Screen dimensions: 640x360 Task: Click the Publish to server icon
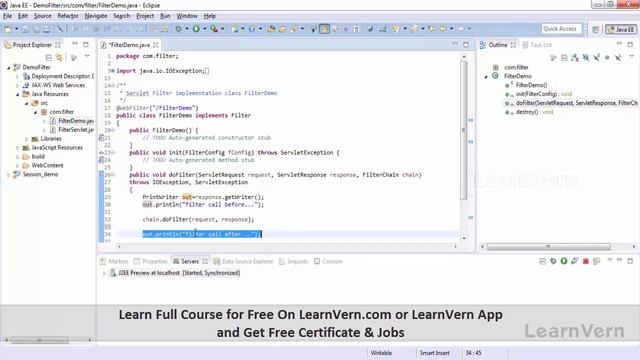(596, 261)
